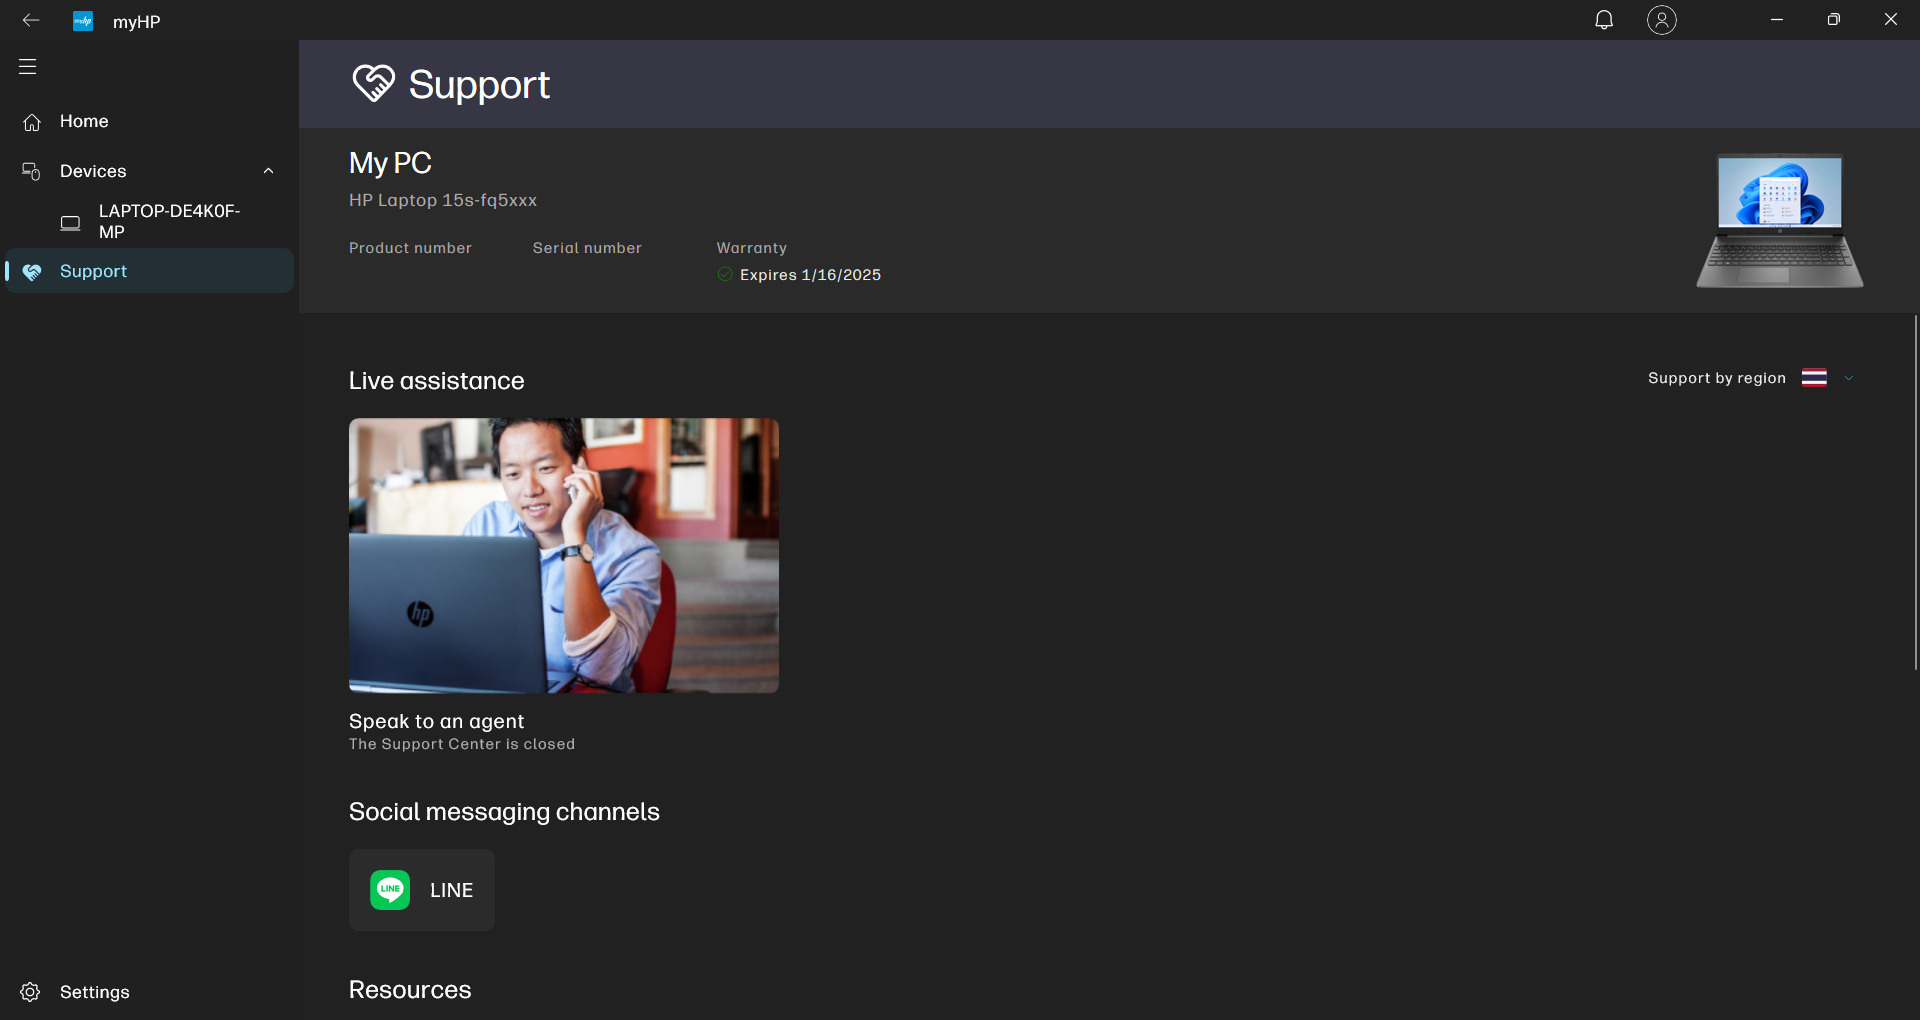Click the Home house icon
This screenshot has height=1020, width=1920.
(32, 122)
